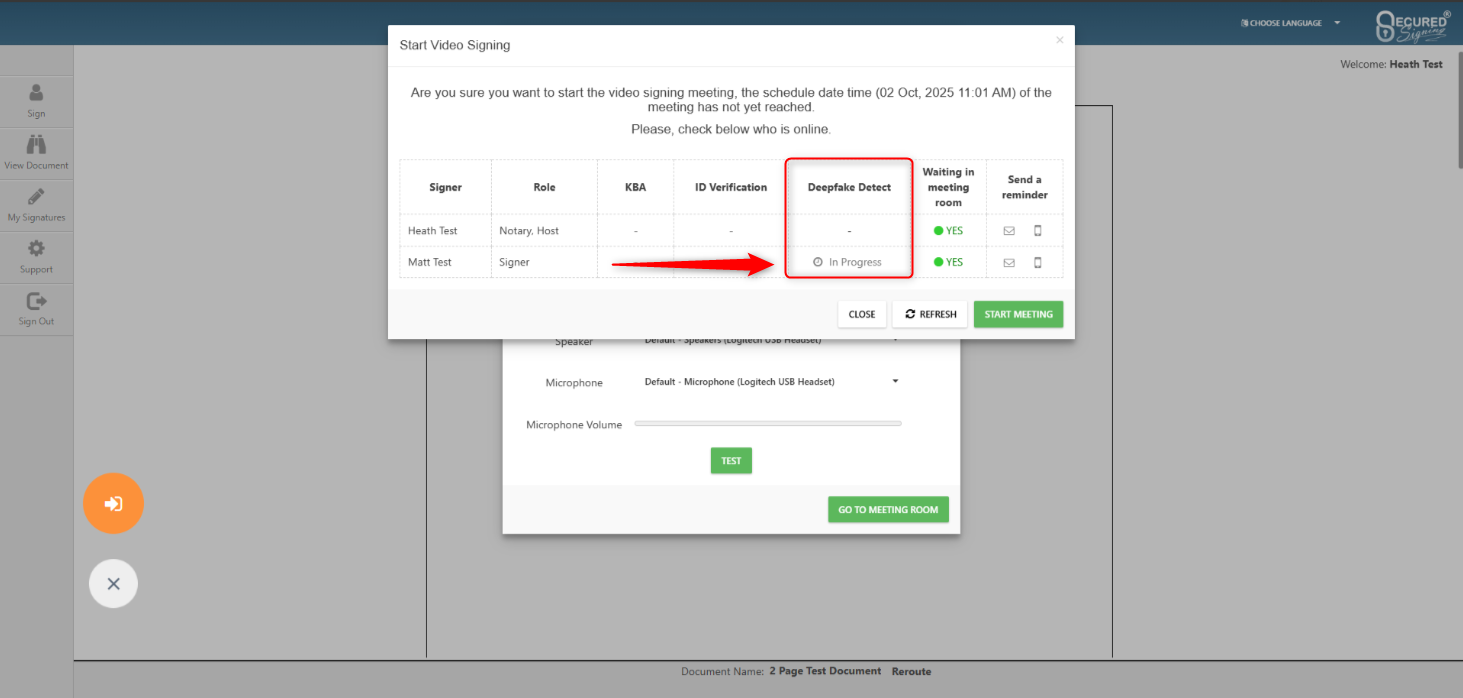Send email reminder to Matt Test

click(x=1009, y=263)
